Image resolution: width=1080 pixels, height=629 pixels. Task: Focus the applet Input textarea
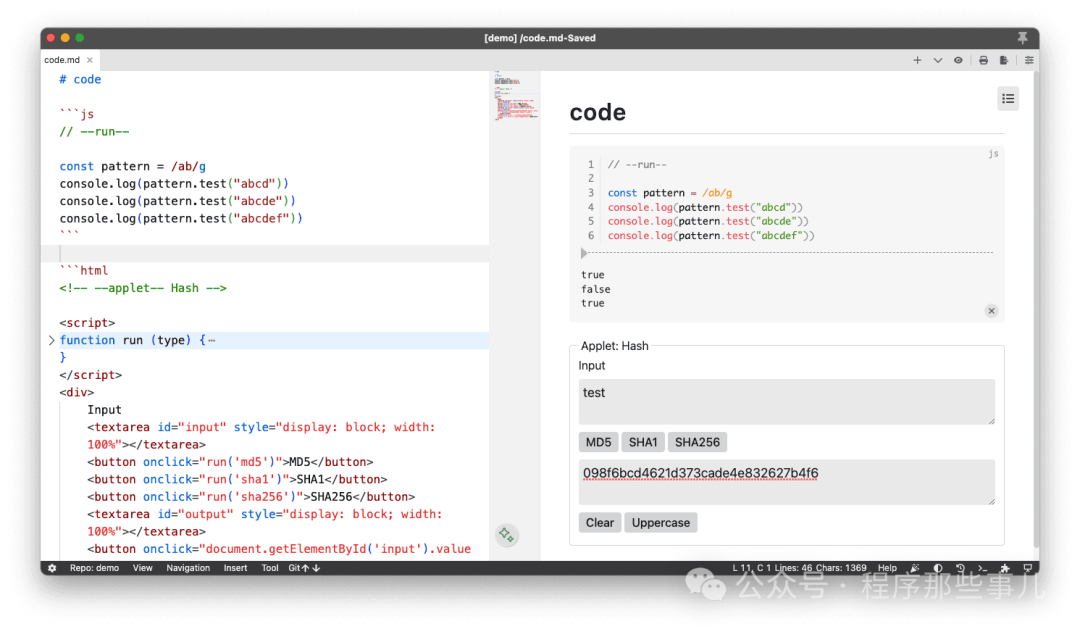[787, 402]
